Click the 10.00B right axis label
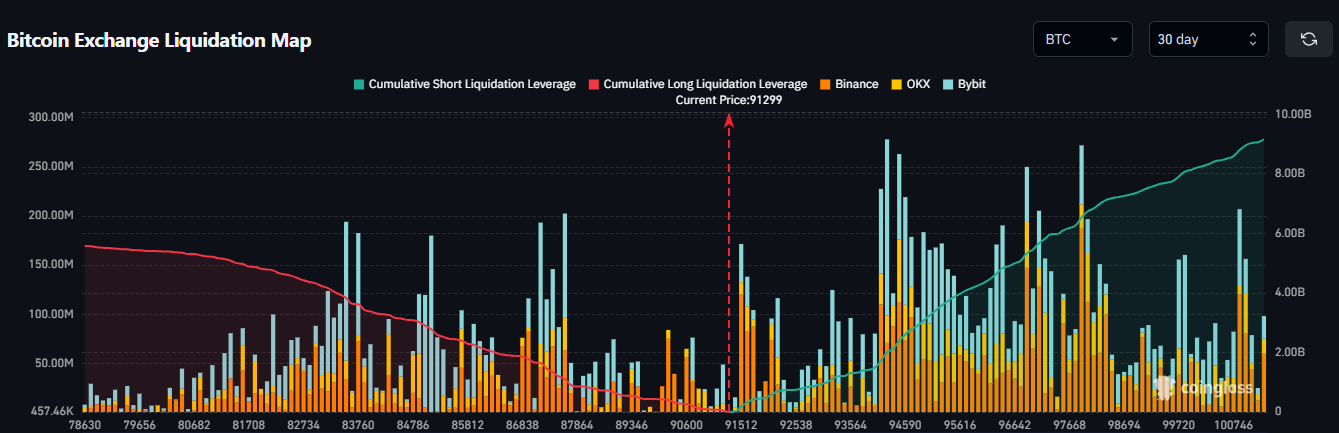Image resolution: width=1339 pixels, height=433 pixels. pyautogui.click(x=1291, y=115)
